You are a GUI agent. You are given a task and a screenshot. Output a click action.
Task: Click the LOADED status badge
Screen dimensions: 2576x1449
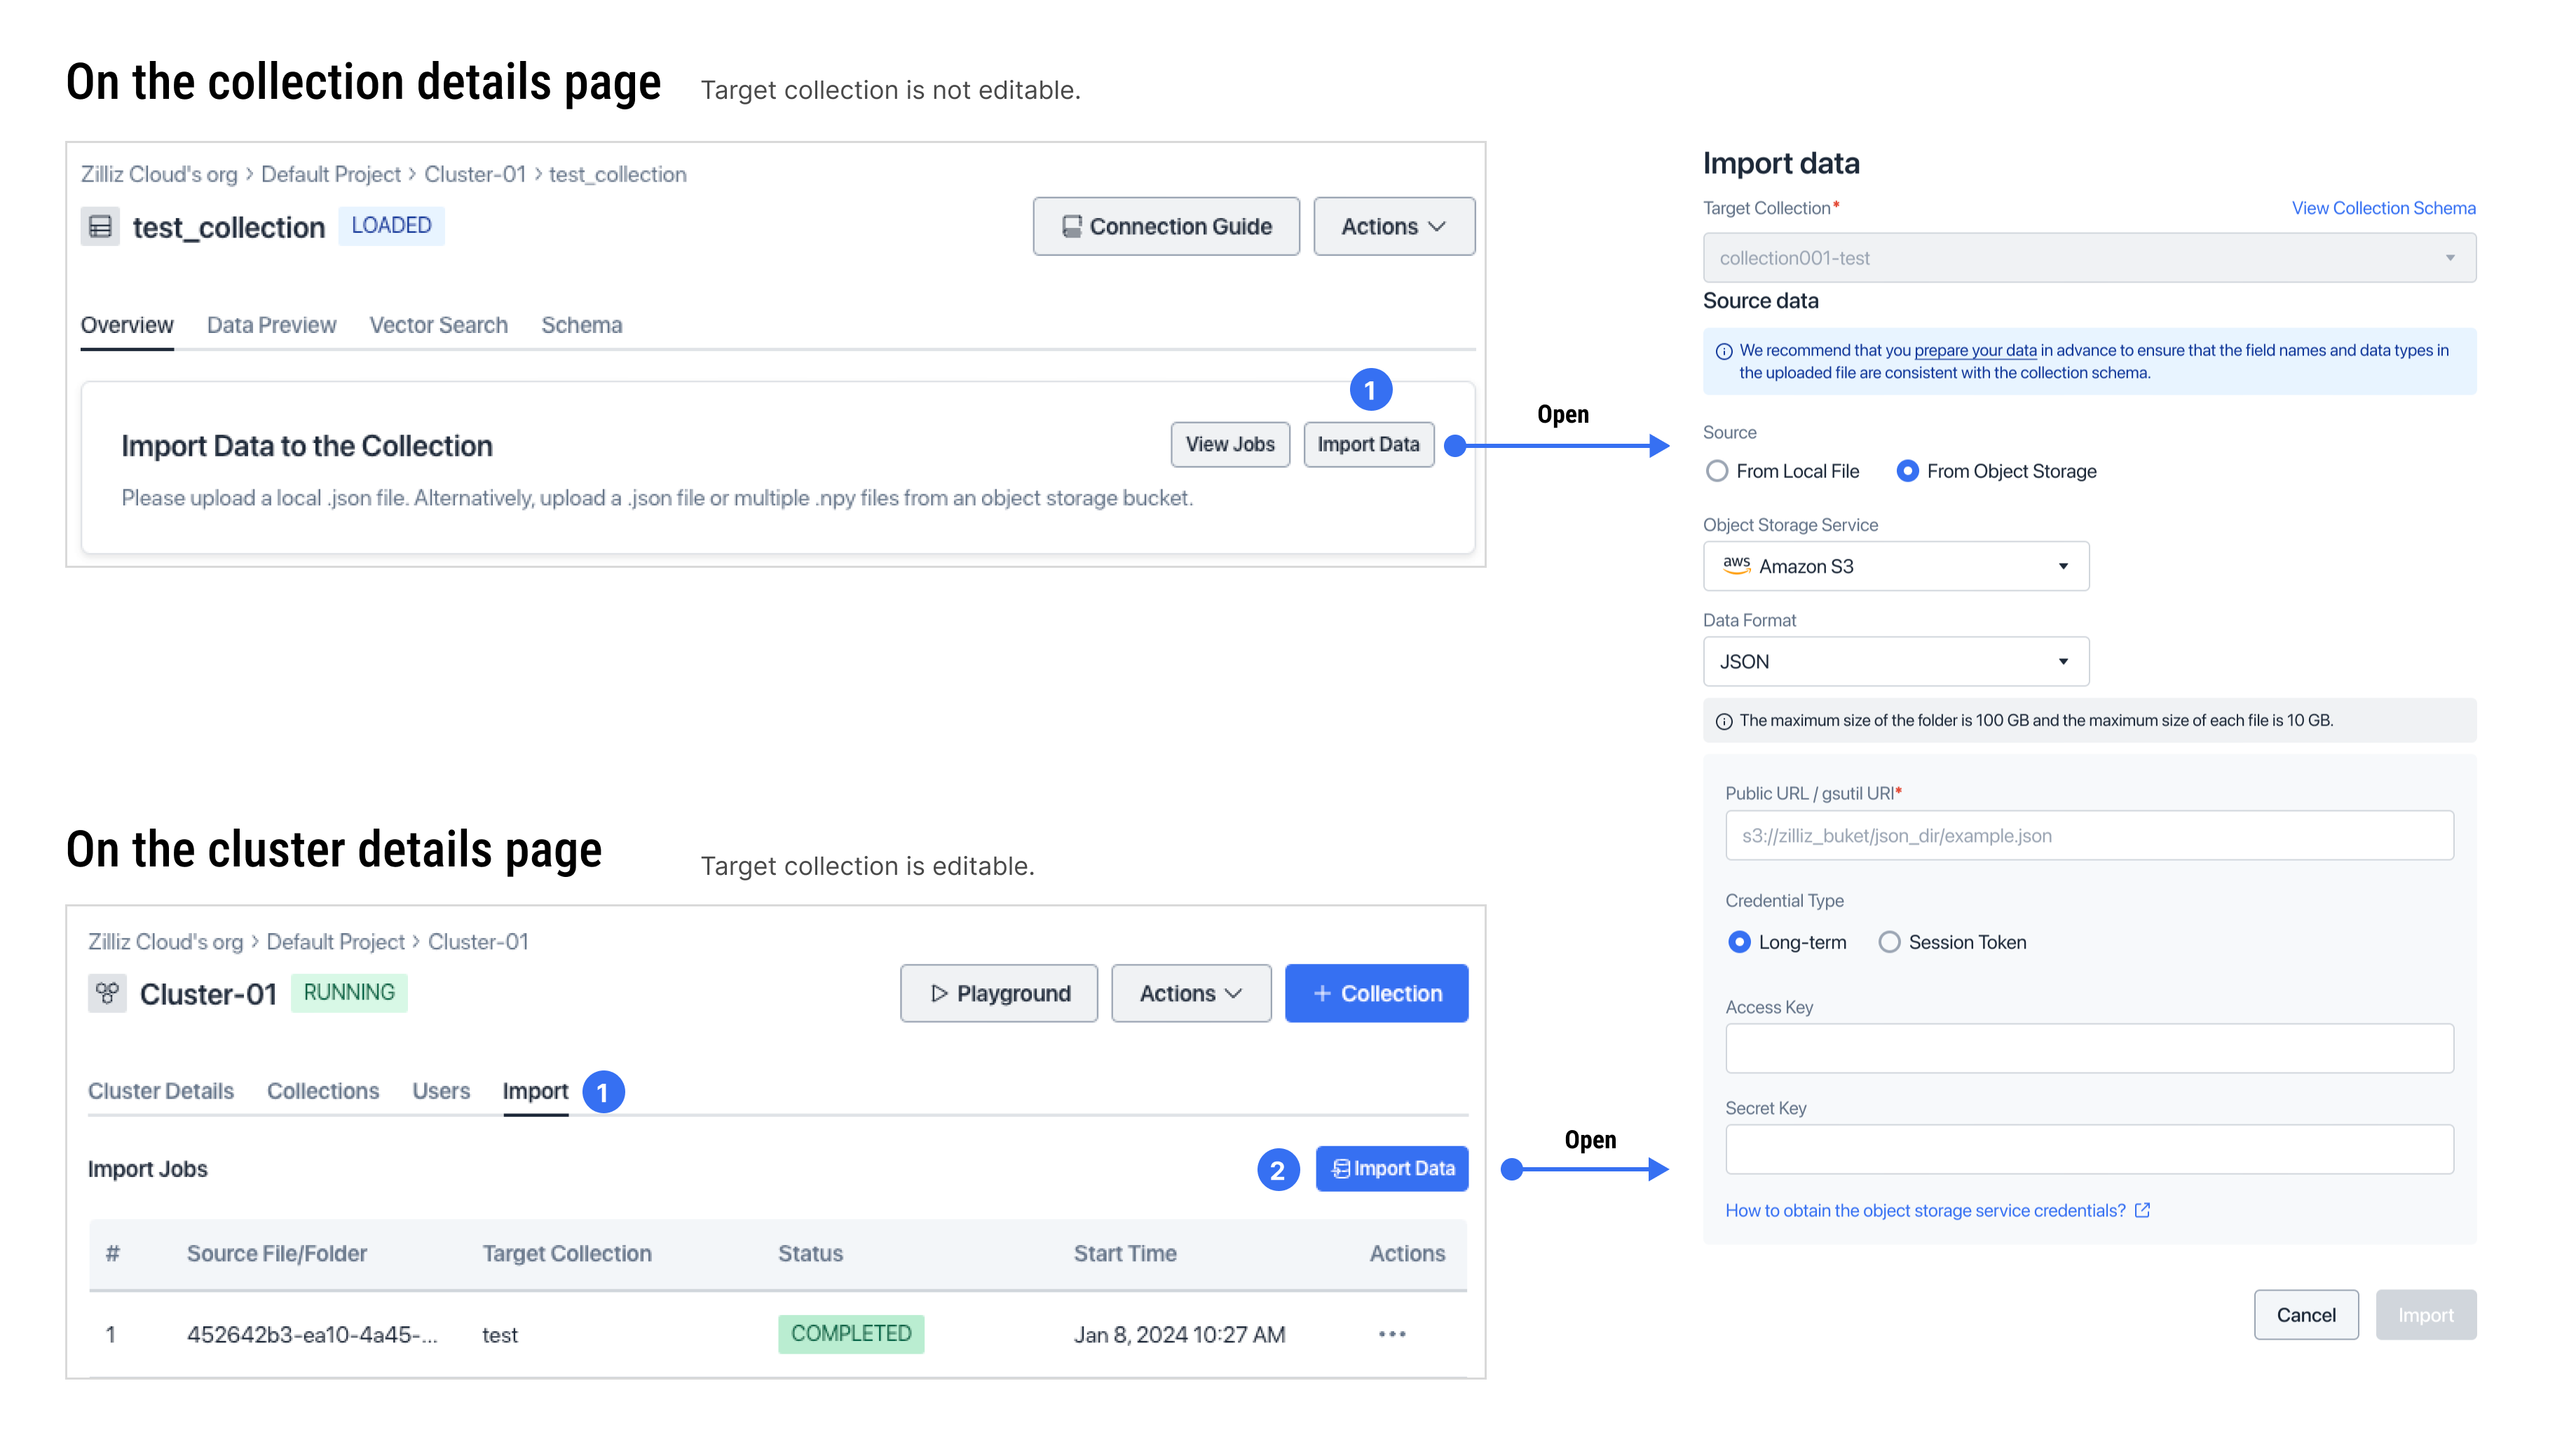click(391, 225)
